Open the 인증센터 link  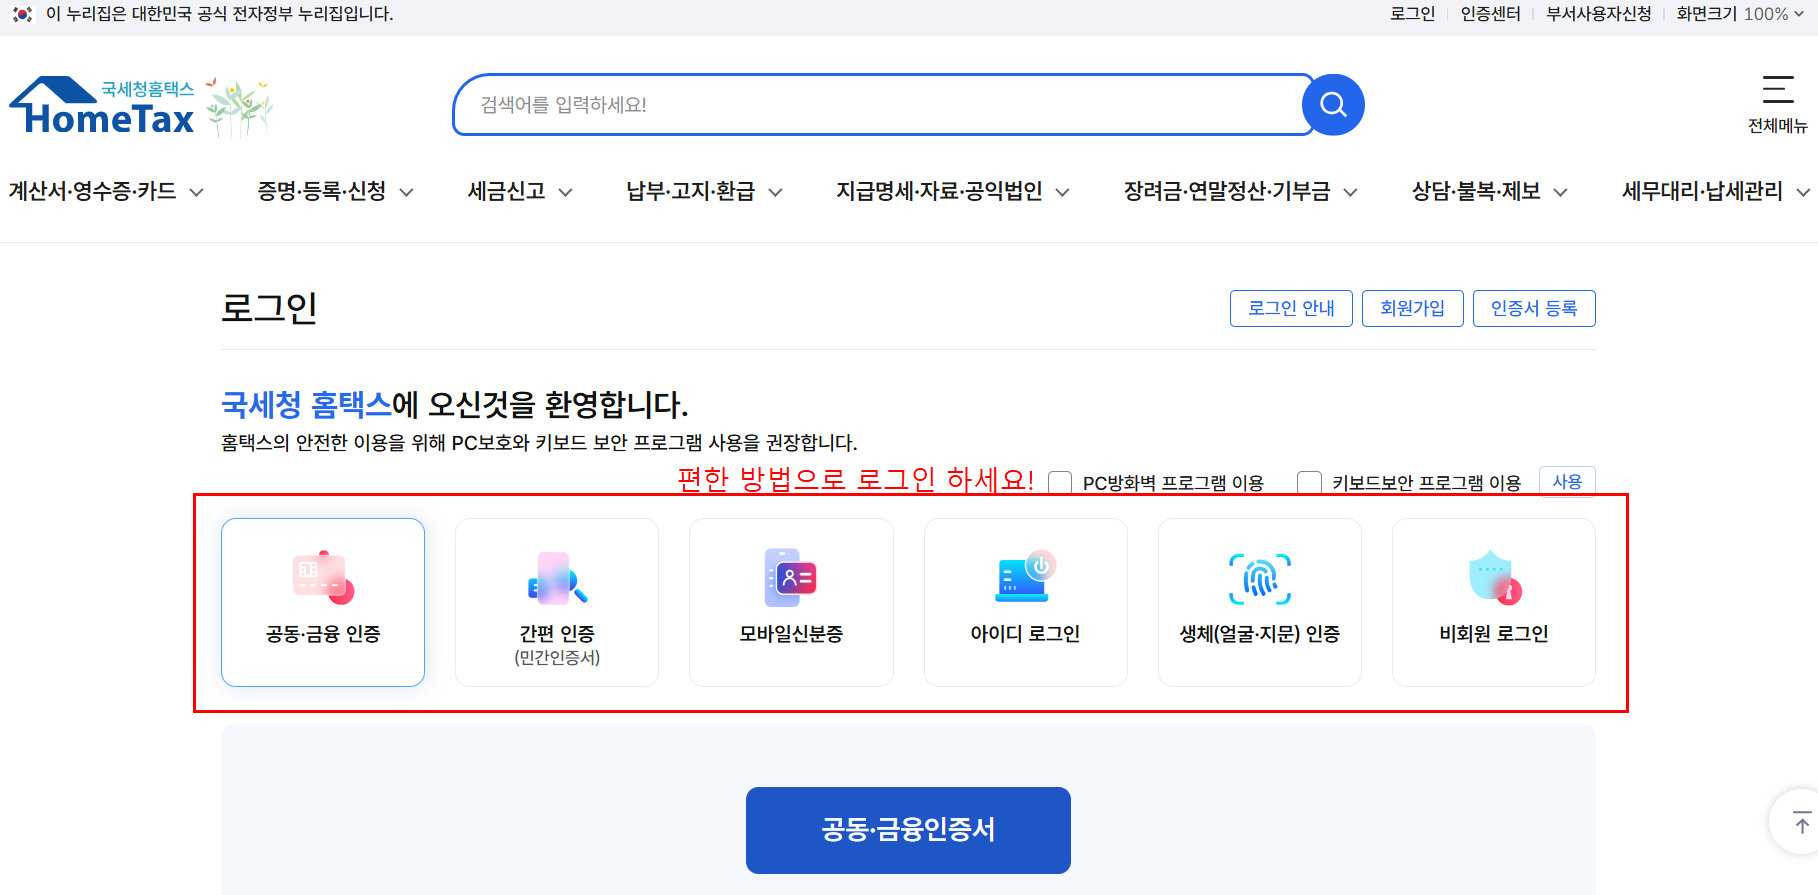pyautogui.click(x=1490, y=14)
